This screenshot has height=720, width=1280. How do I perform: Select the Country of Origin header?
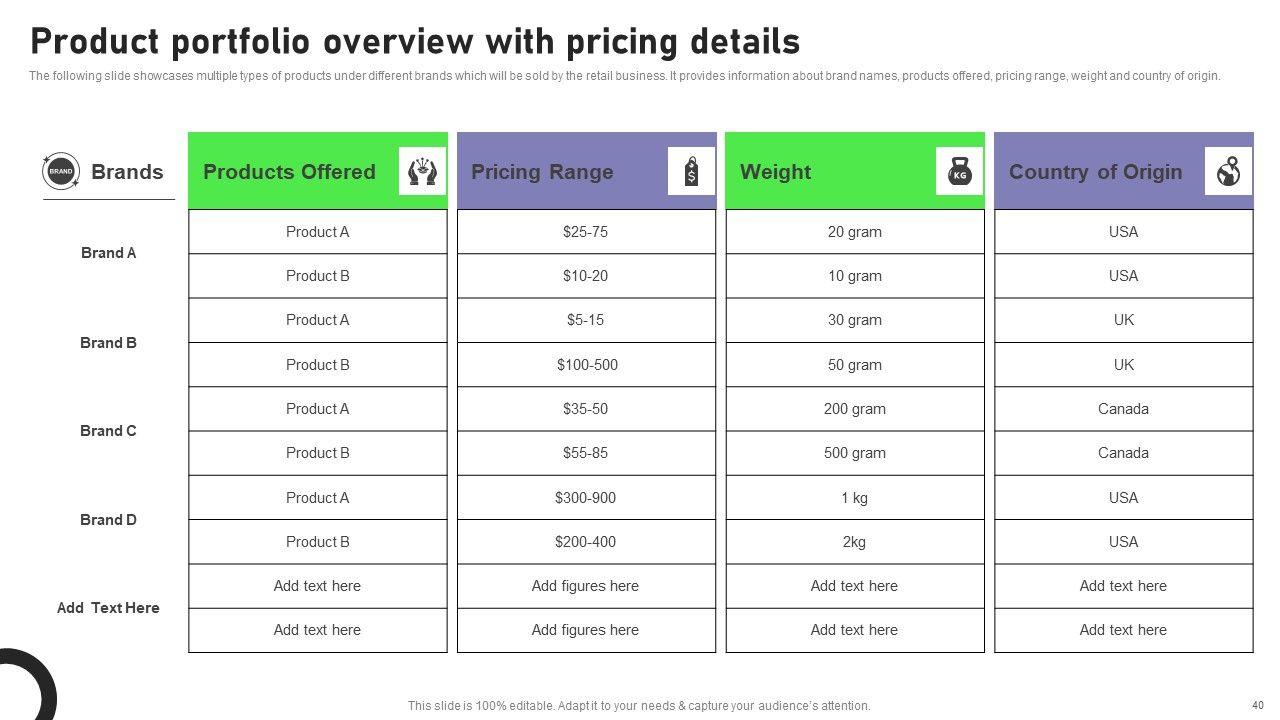[x=1095, y=172]
